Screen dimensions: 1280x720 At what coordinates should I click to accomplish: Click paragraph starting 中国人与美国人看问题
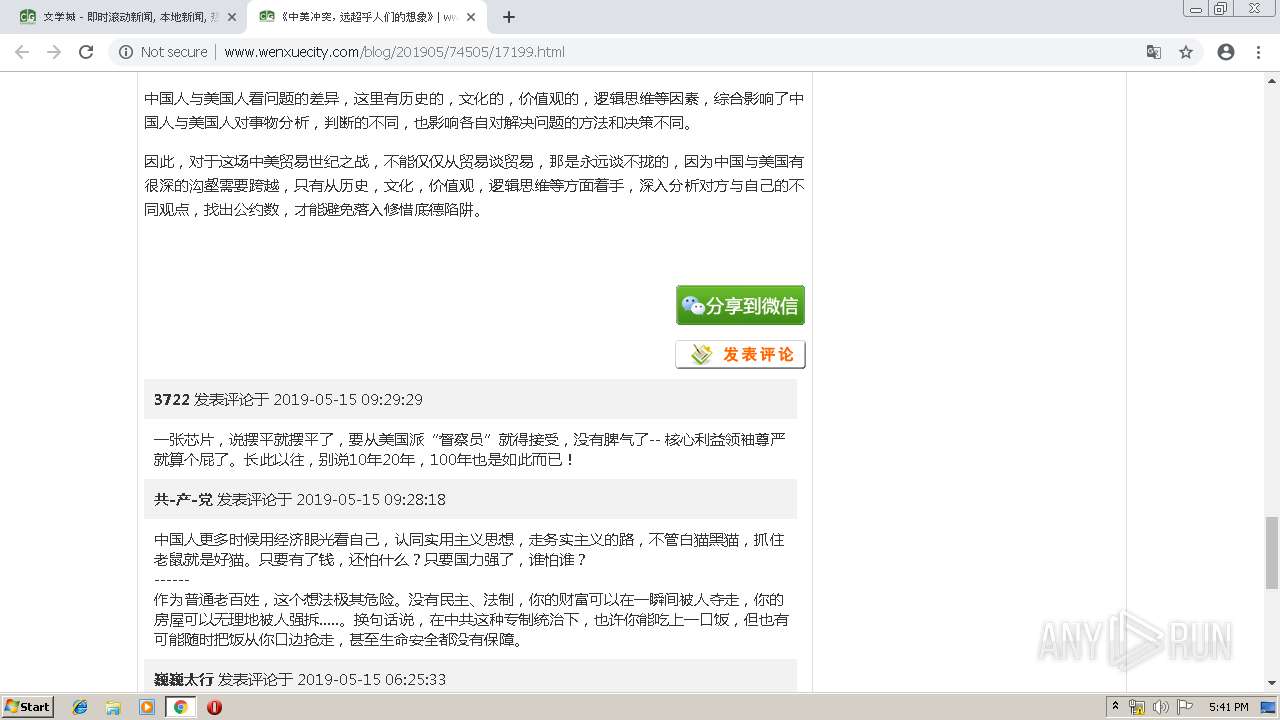[x=474, y=110]
